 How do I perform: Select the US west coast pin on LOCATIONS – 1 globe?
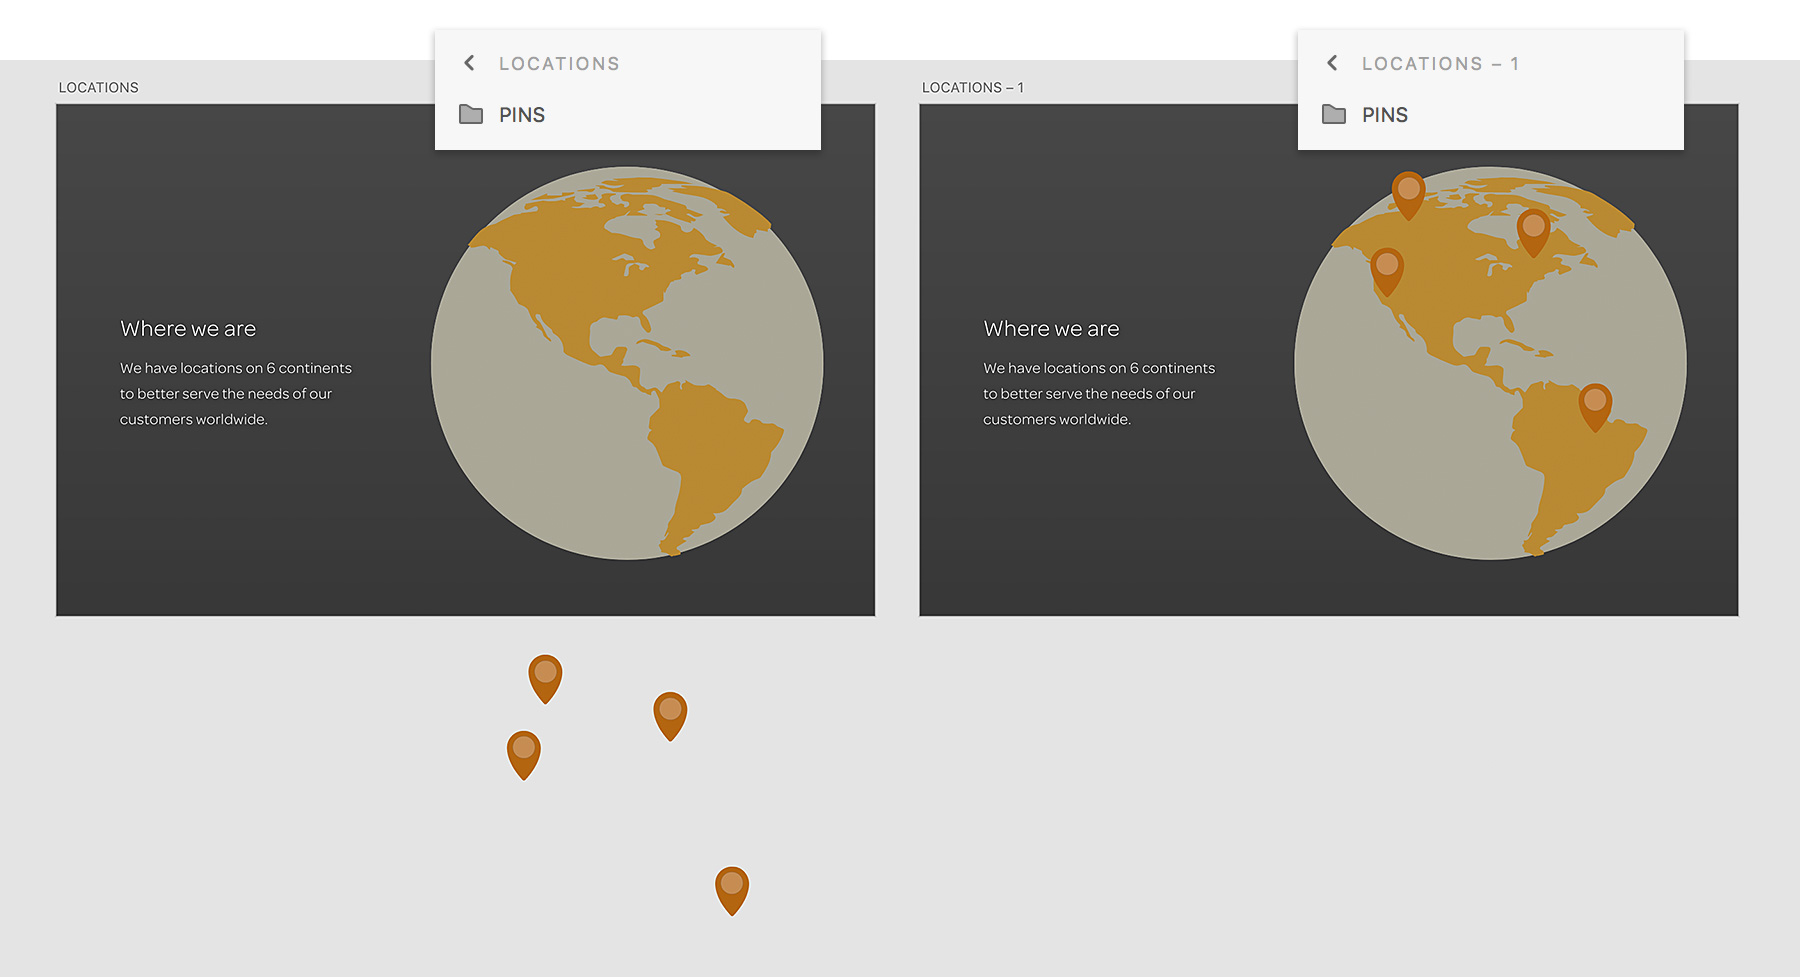pos(1387,272)
